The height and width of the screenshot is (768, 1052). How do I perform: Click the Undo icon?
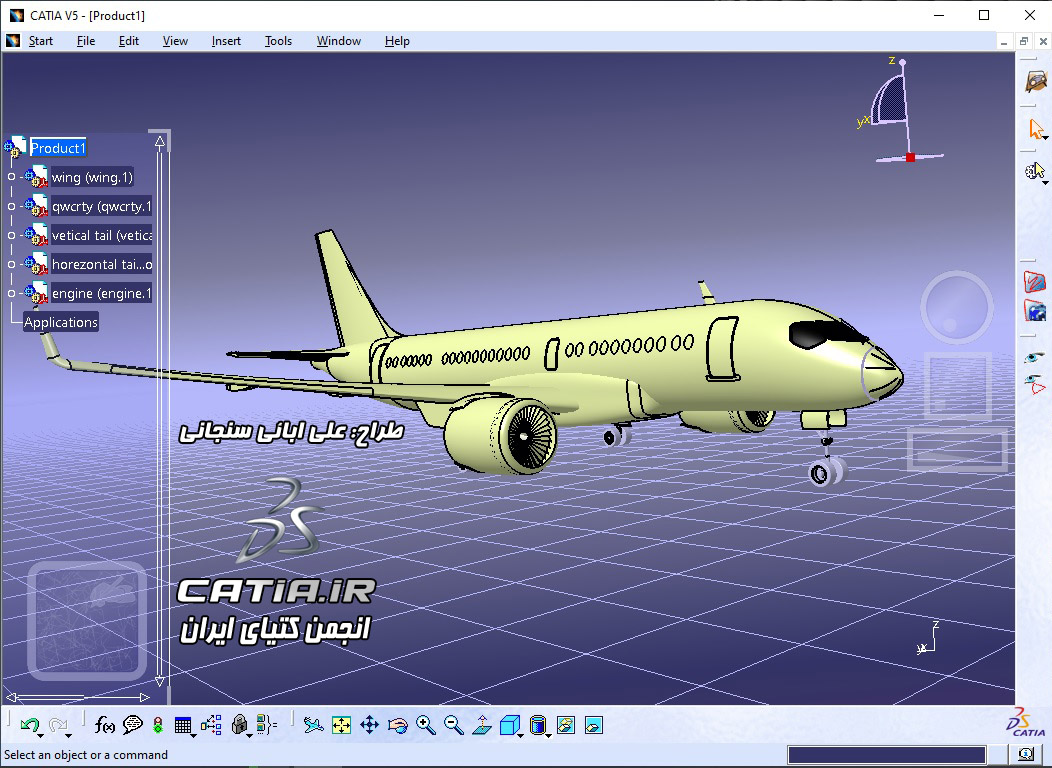pyautogui.click(x=29, y=724)
